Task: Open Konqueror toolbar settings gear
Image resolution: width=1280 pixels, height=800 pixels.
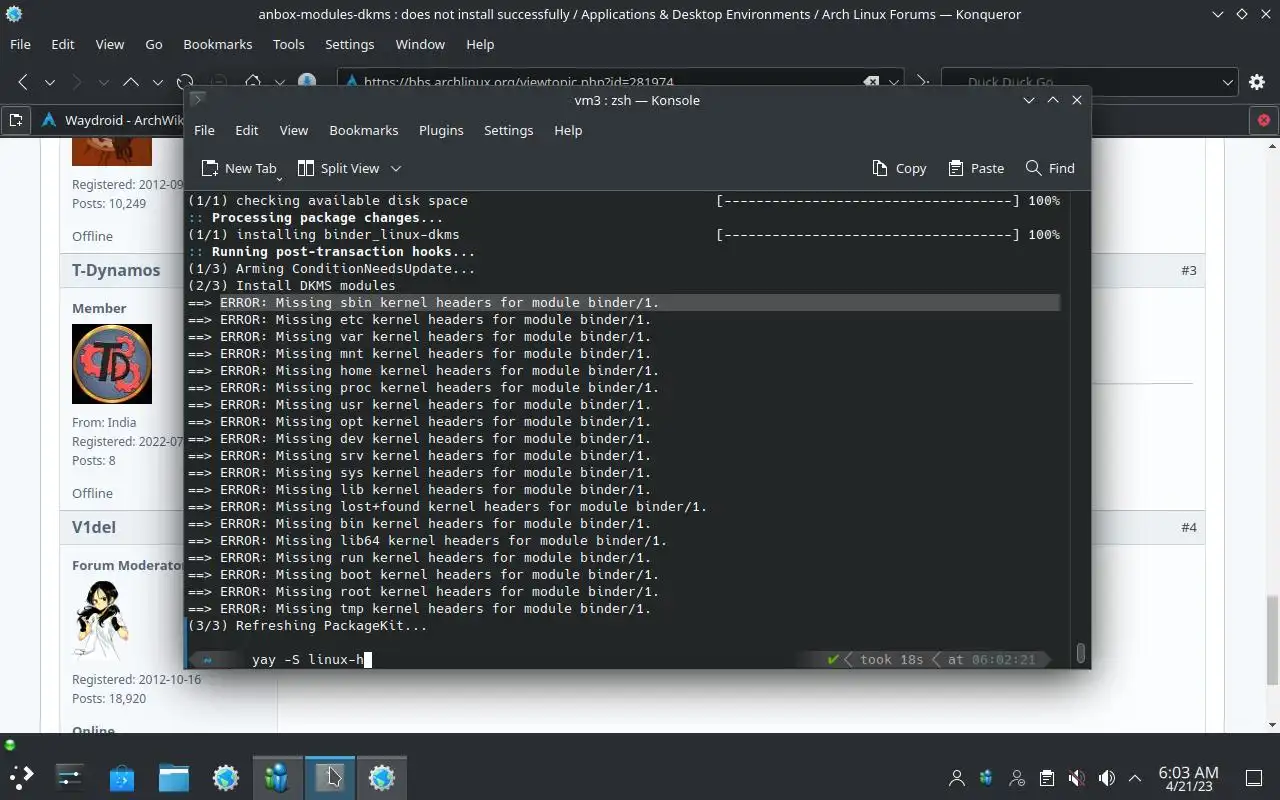Action: pos(1258,82)
